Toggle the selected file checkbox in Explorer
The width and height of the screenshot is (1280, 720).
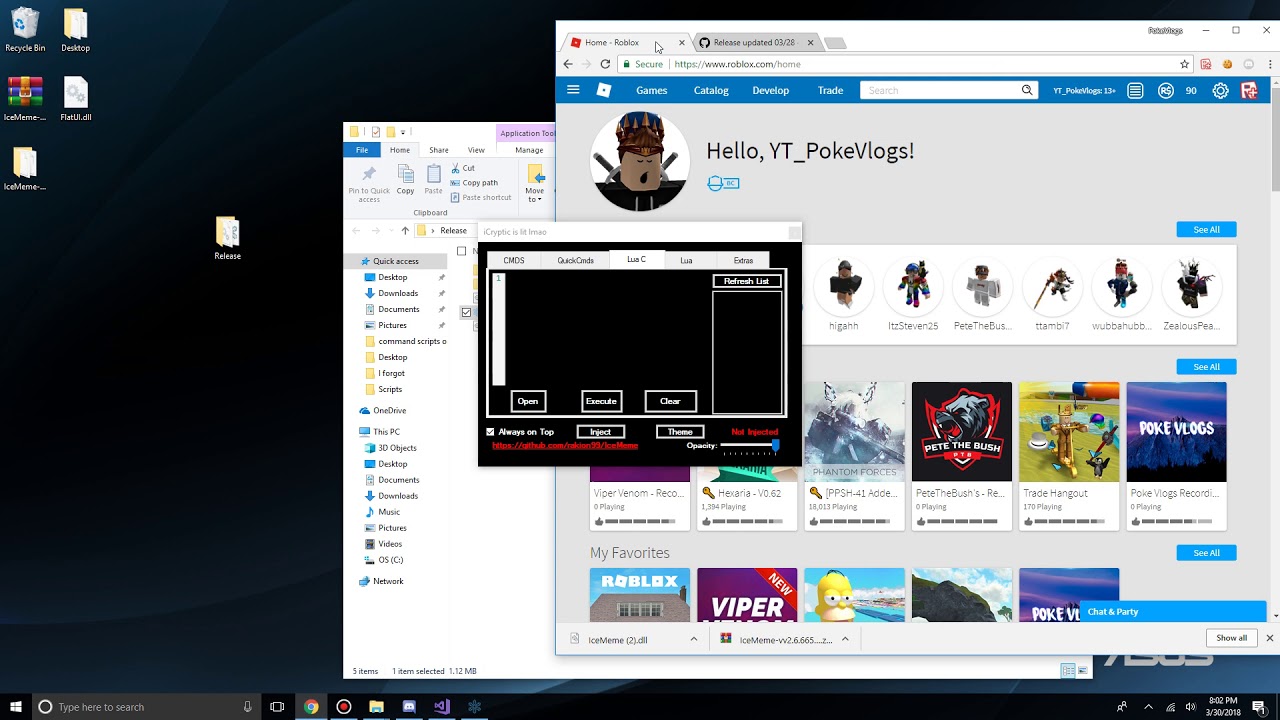[x=466, y=312]
